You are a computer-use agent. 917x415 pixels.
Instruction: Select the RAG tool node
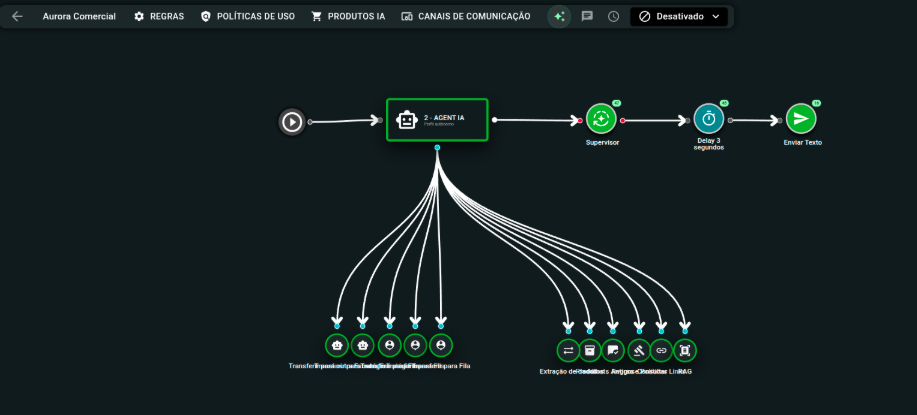(x=685, y=350)
